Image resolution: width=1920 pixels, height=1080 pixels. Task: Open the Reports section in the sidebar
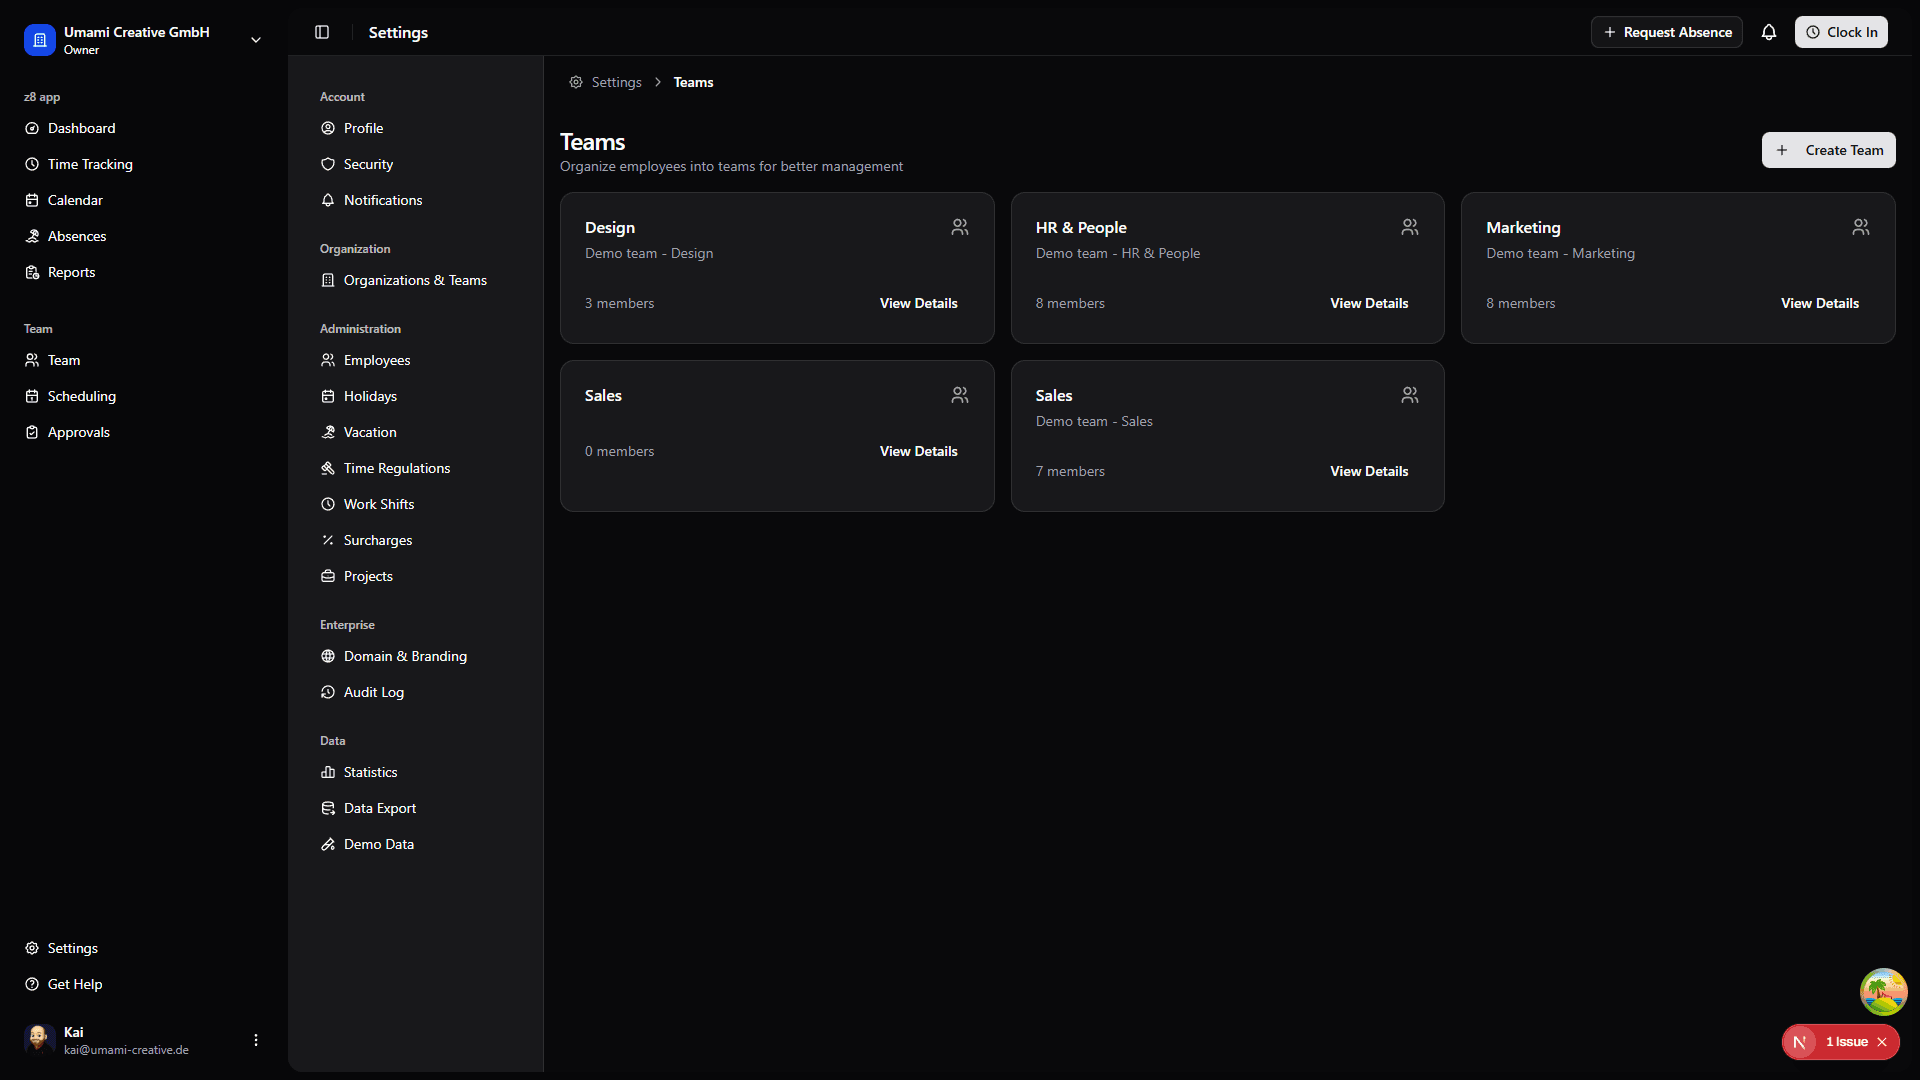[x=71, y=272]
